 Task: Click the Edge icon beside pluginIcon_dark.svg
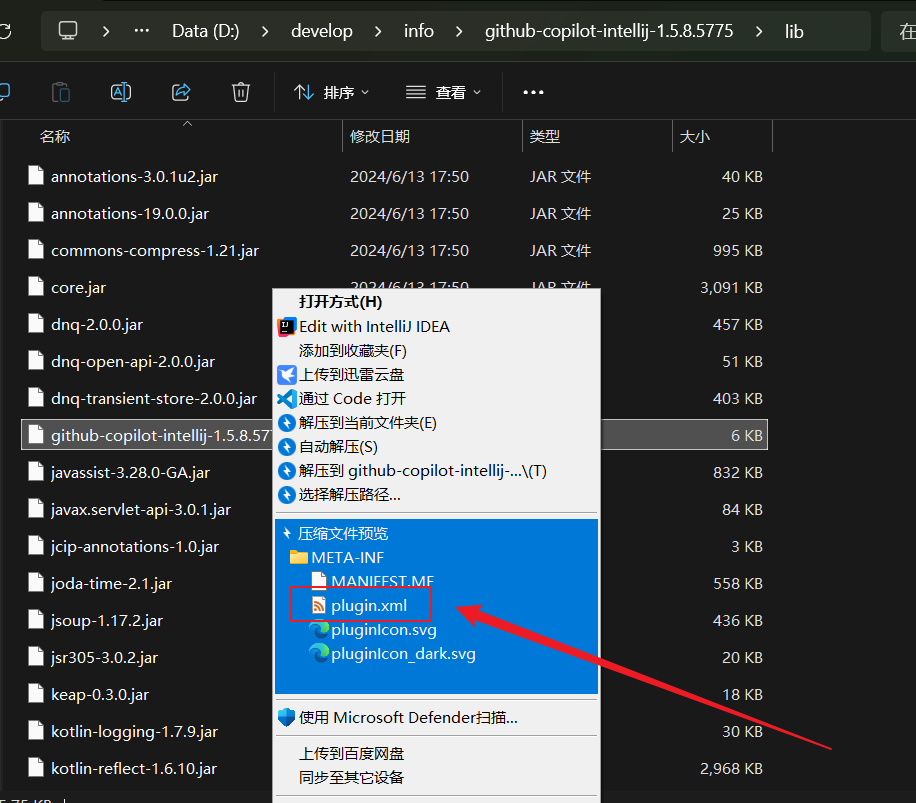(319, 653)
